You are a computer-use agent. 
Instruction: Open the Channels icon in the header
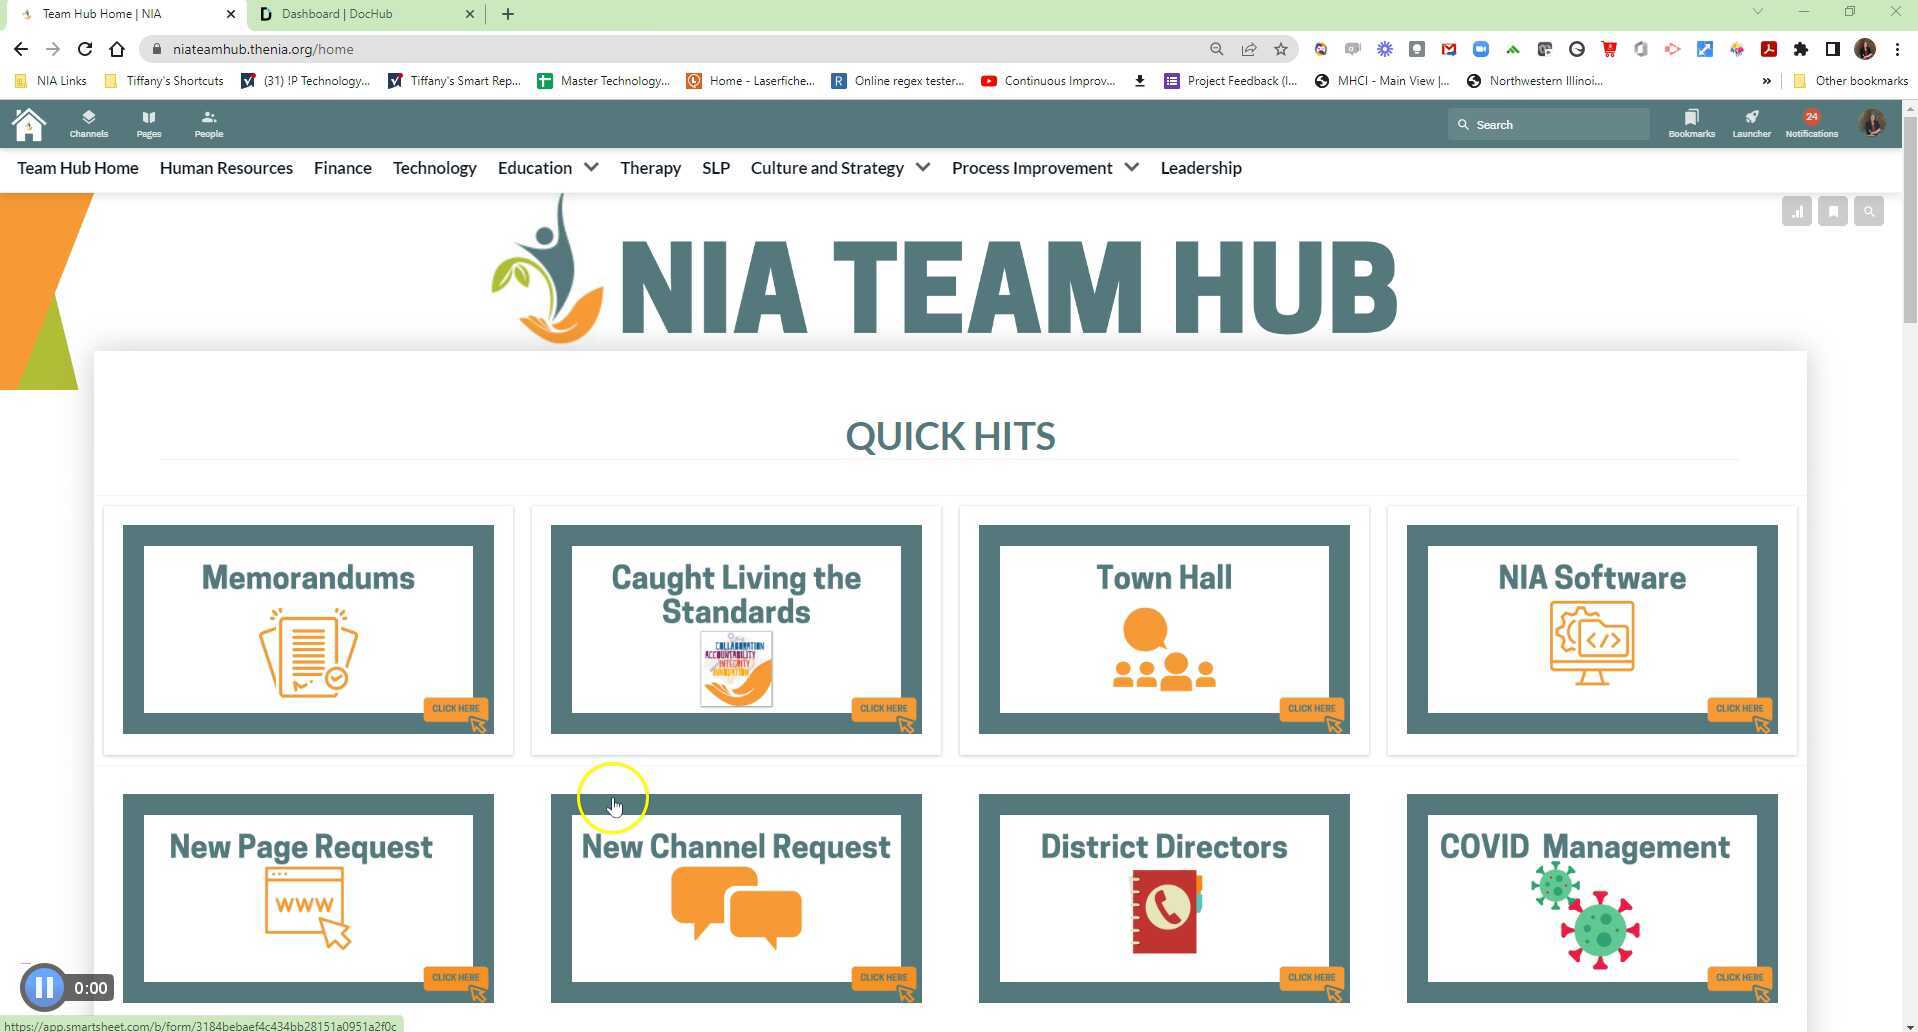88,123
